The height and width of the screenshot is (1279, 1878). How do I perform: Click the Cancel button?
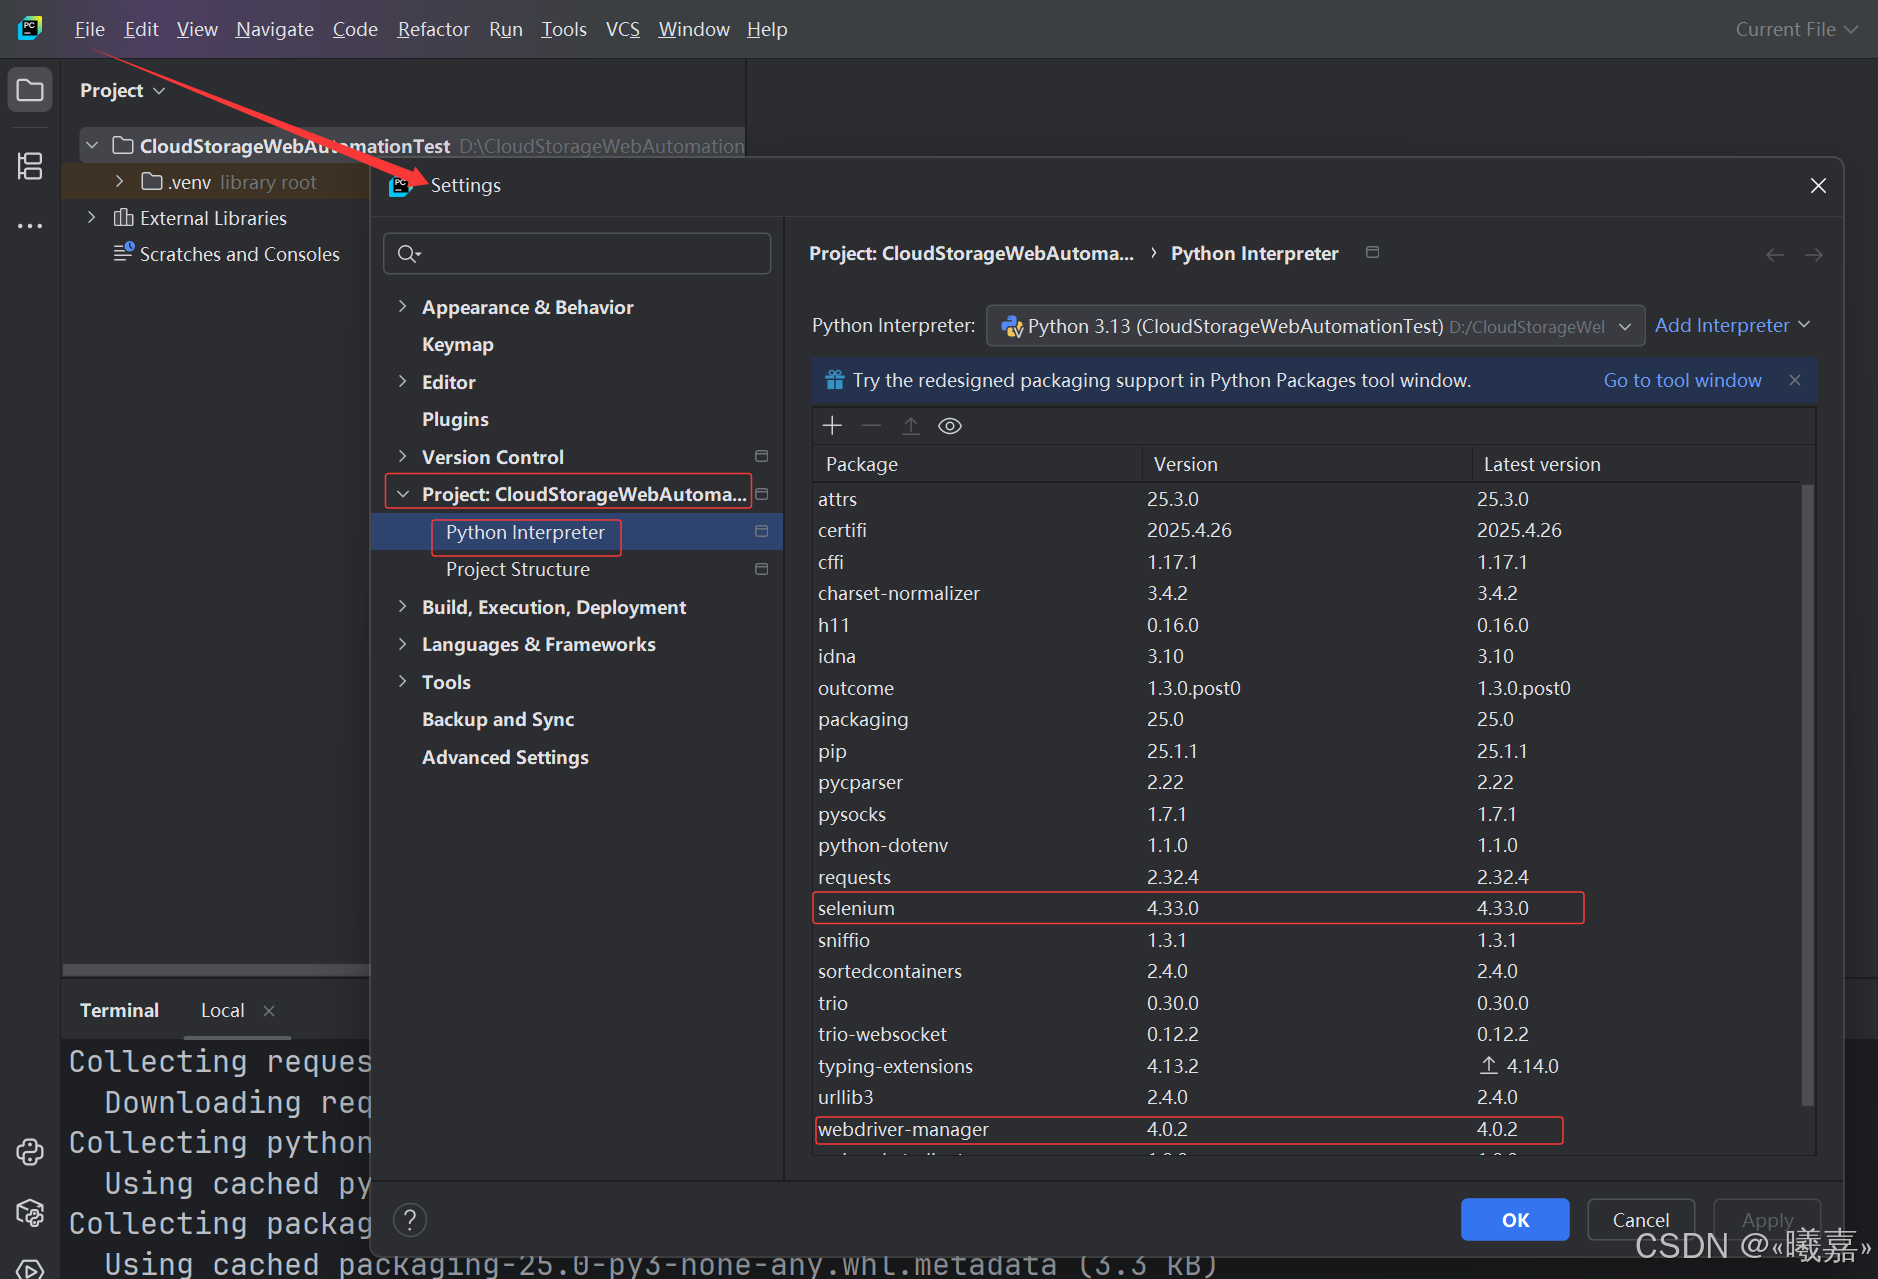click(x=1640, y=1220)
